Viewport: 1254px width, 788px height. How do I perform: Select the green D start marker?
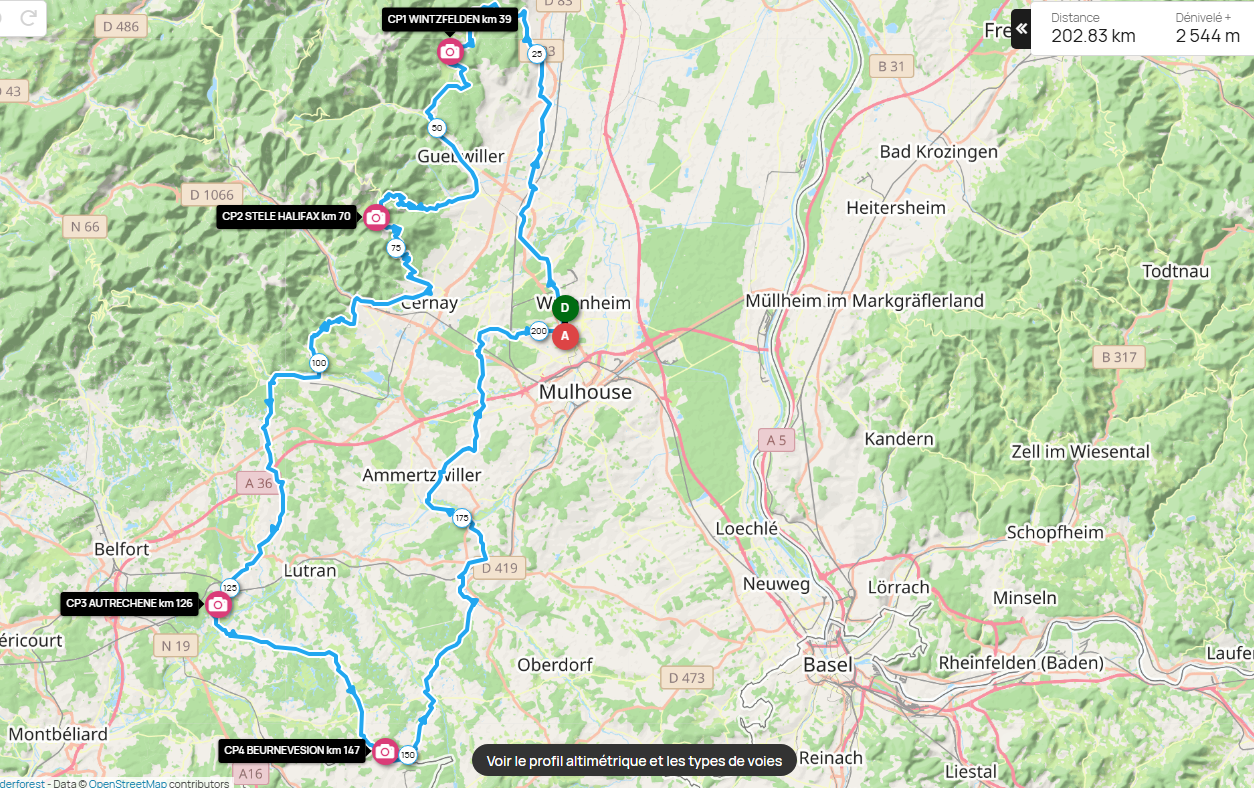pyautogui.click(x=565, y=308)
